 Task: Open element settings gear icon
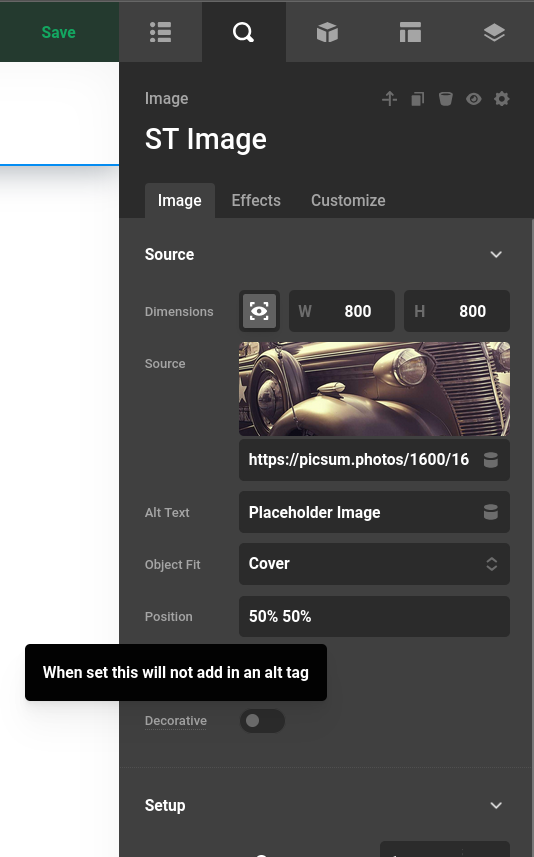click(502, 99)
